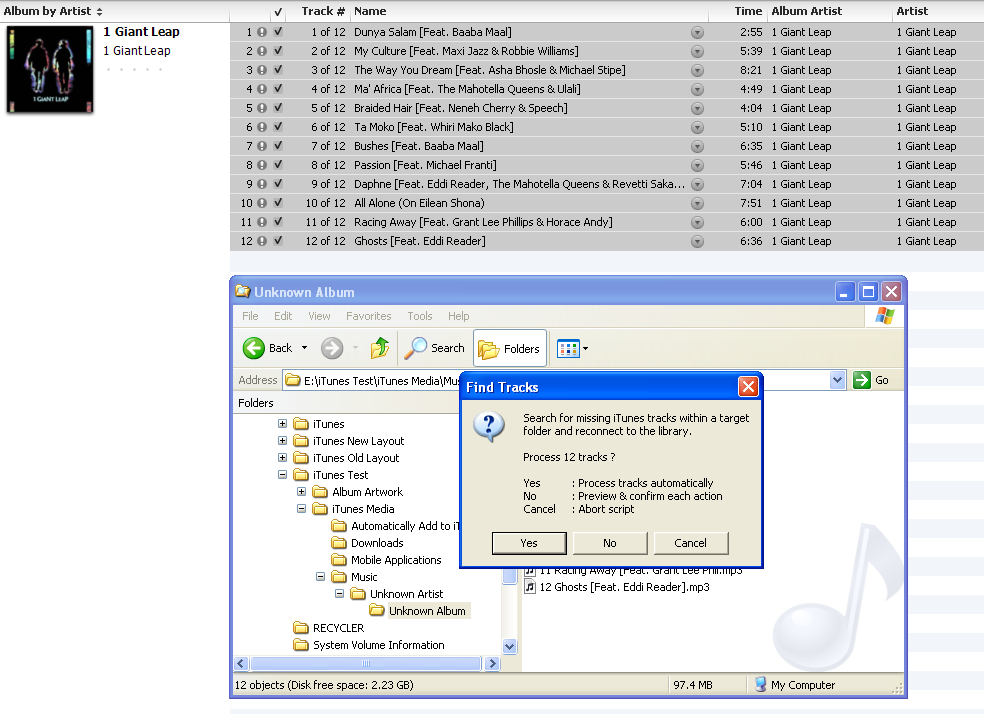Expand the Album Artwork folder node
984x714 pixels.
pos(301,492)
